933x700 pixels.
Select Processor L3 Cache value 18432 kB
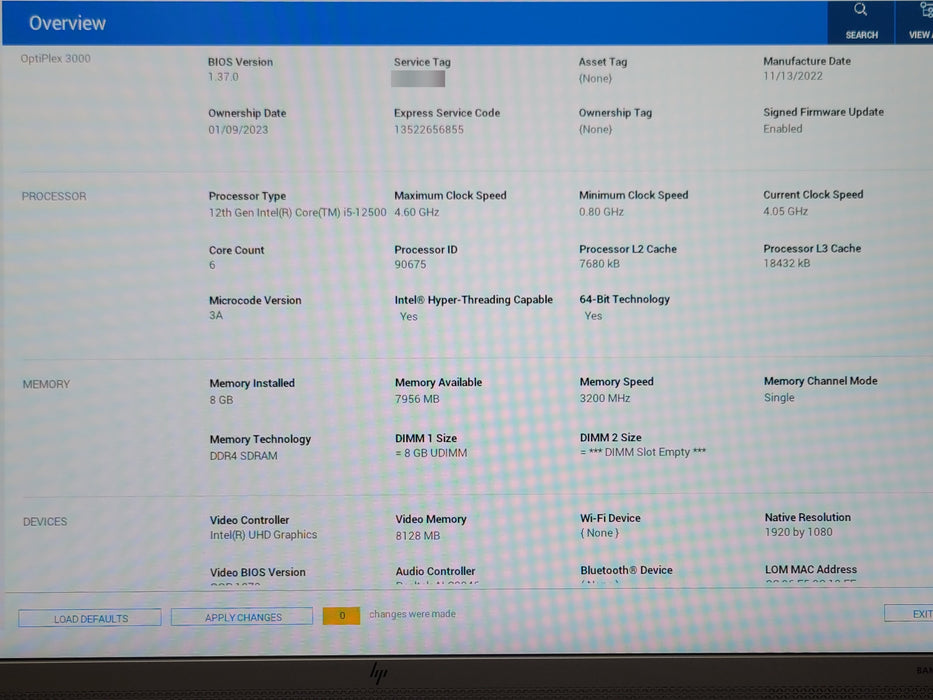point(787,263)
